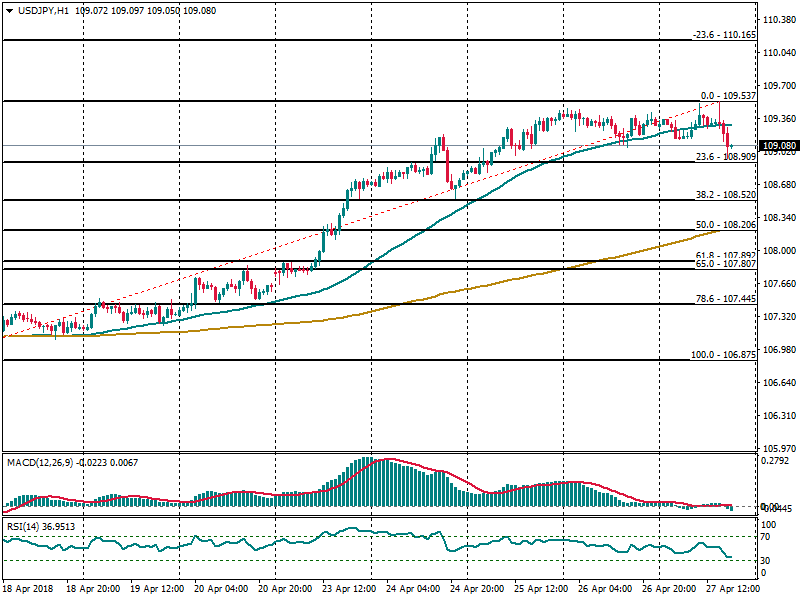Screen dimensions: 800x600
Task: Select the 50.0 - 108.206 retracement label
Action: tap(724, 225)
